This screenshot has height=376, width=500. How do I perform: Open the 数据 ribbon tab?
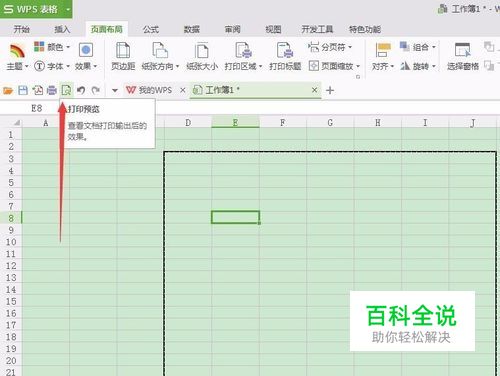point(192,29)
